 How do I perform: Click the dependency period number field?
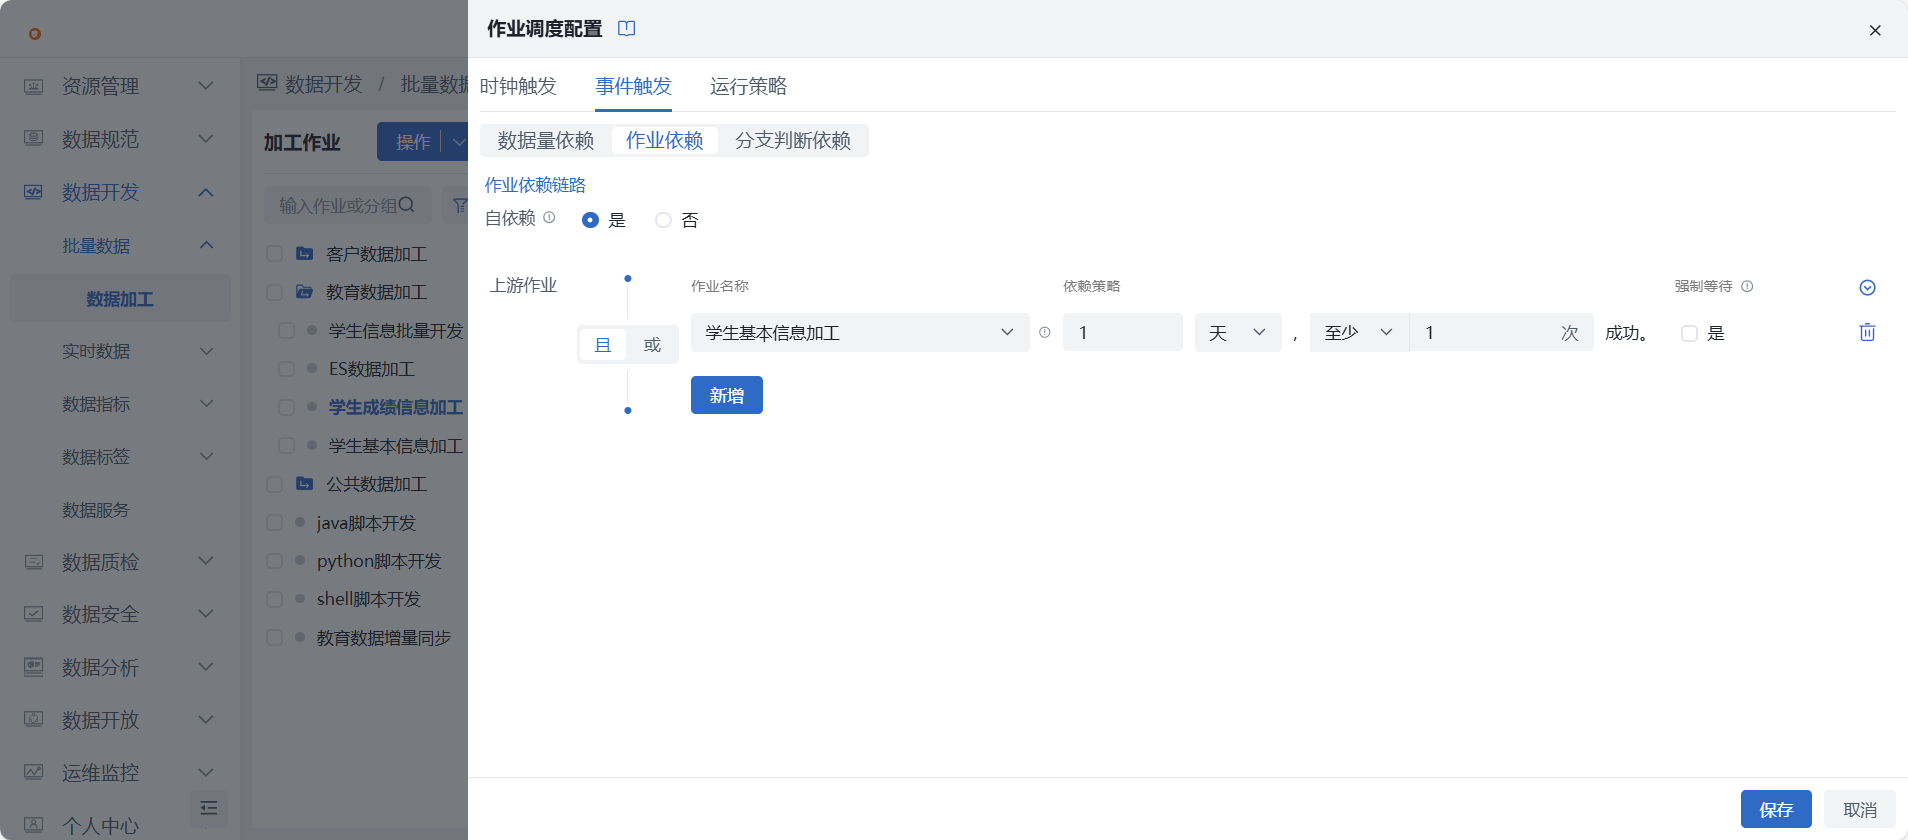[1123, 333]
